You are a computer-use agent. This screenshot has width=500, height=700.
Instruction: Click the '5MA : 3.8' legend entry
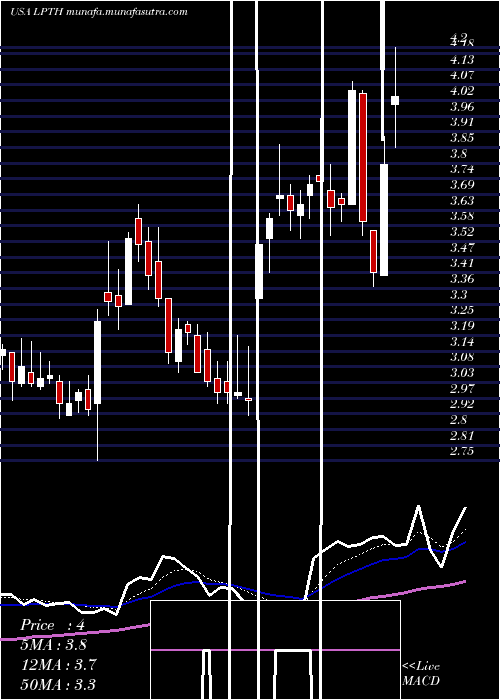tap(54, 644)
